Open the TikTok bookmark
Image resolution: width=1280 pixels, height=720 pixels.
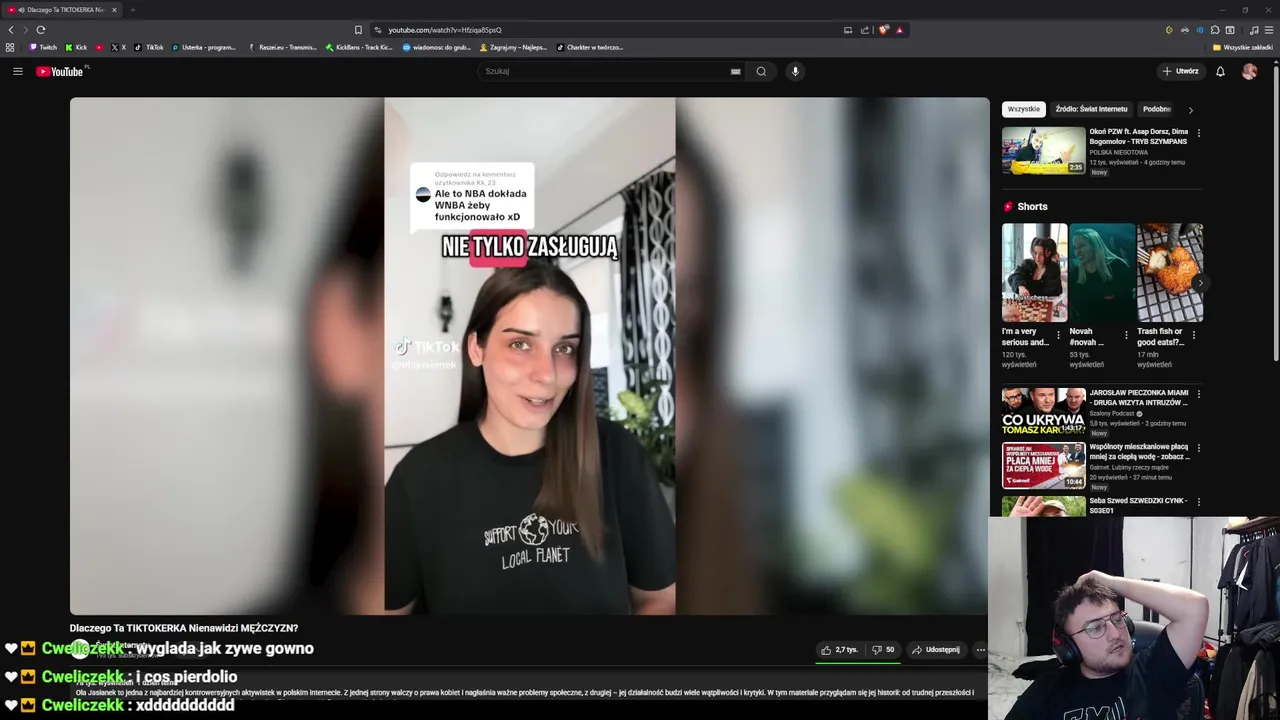(149, 47)
